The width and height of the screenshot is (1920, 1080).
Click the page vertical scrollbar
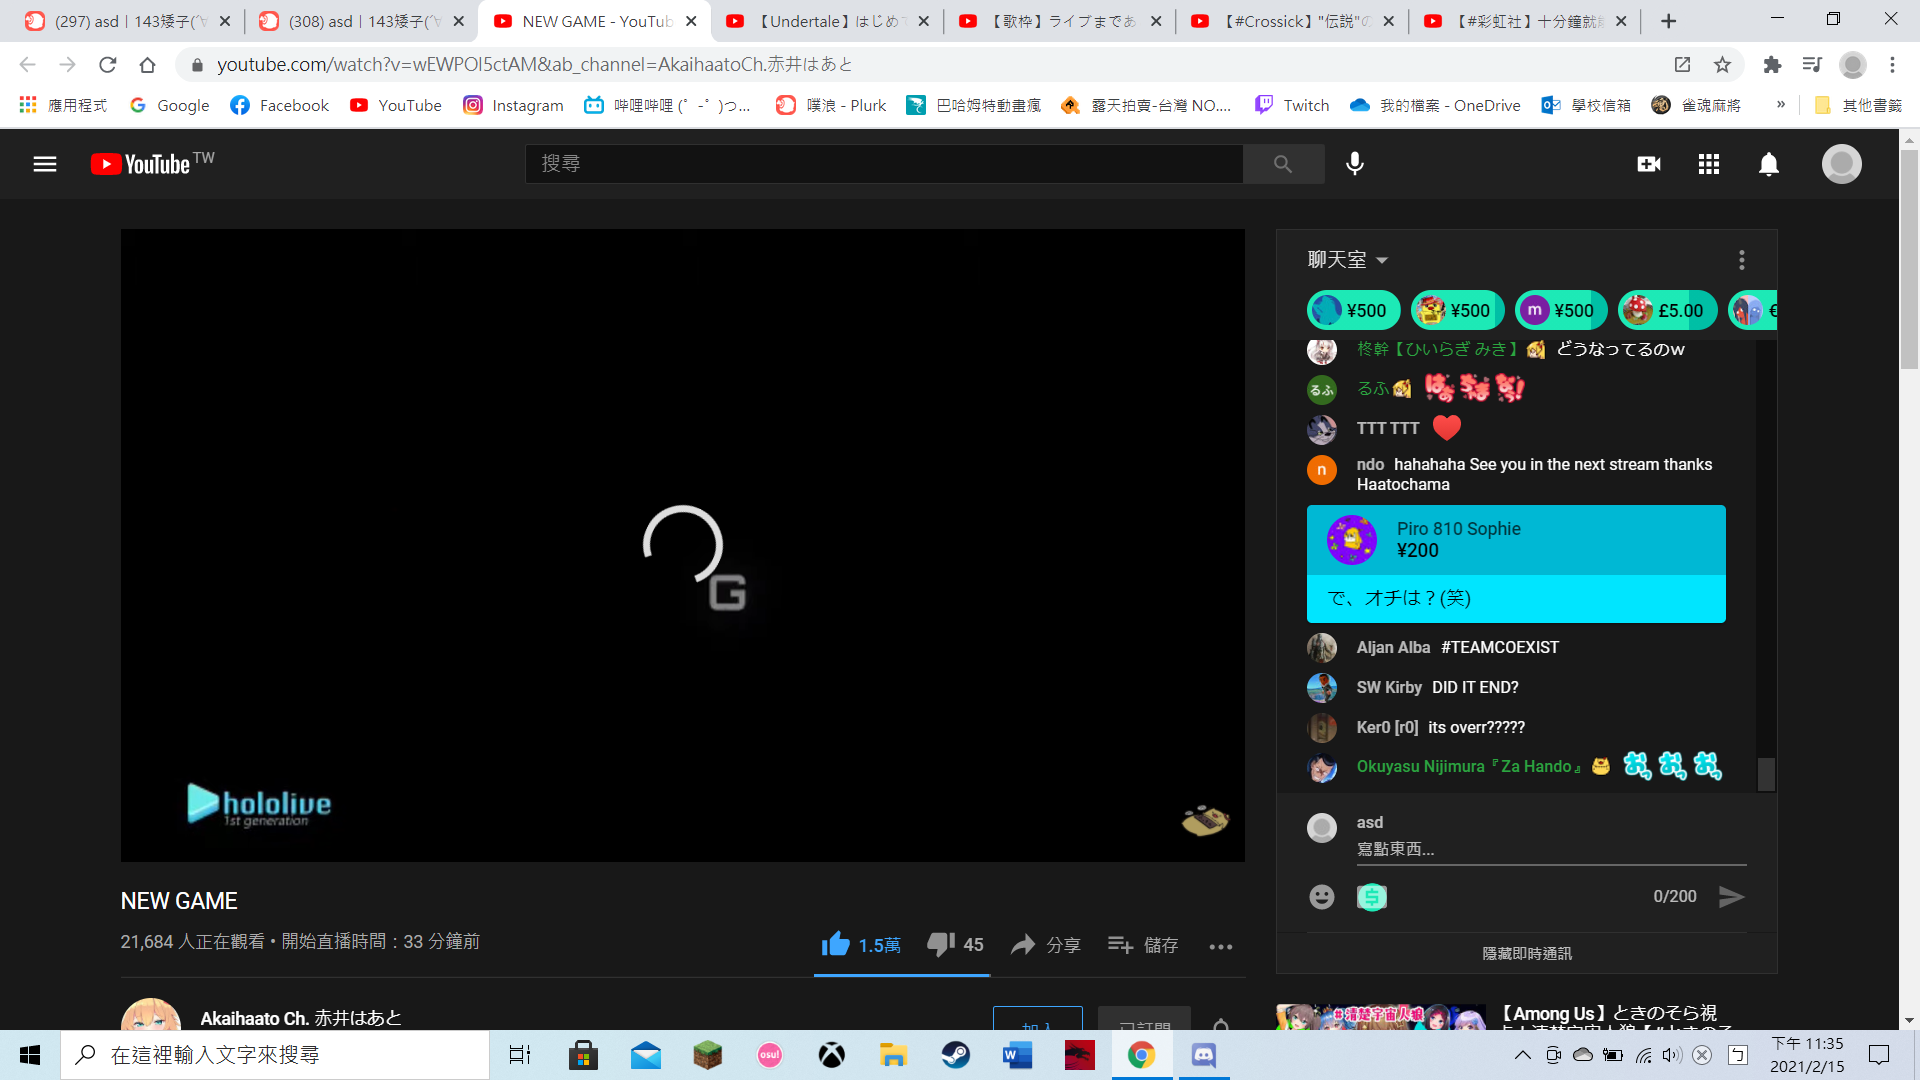tap(1909, 260)
